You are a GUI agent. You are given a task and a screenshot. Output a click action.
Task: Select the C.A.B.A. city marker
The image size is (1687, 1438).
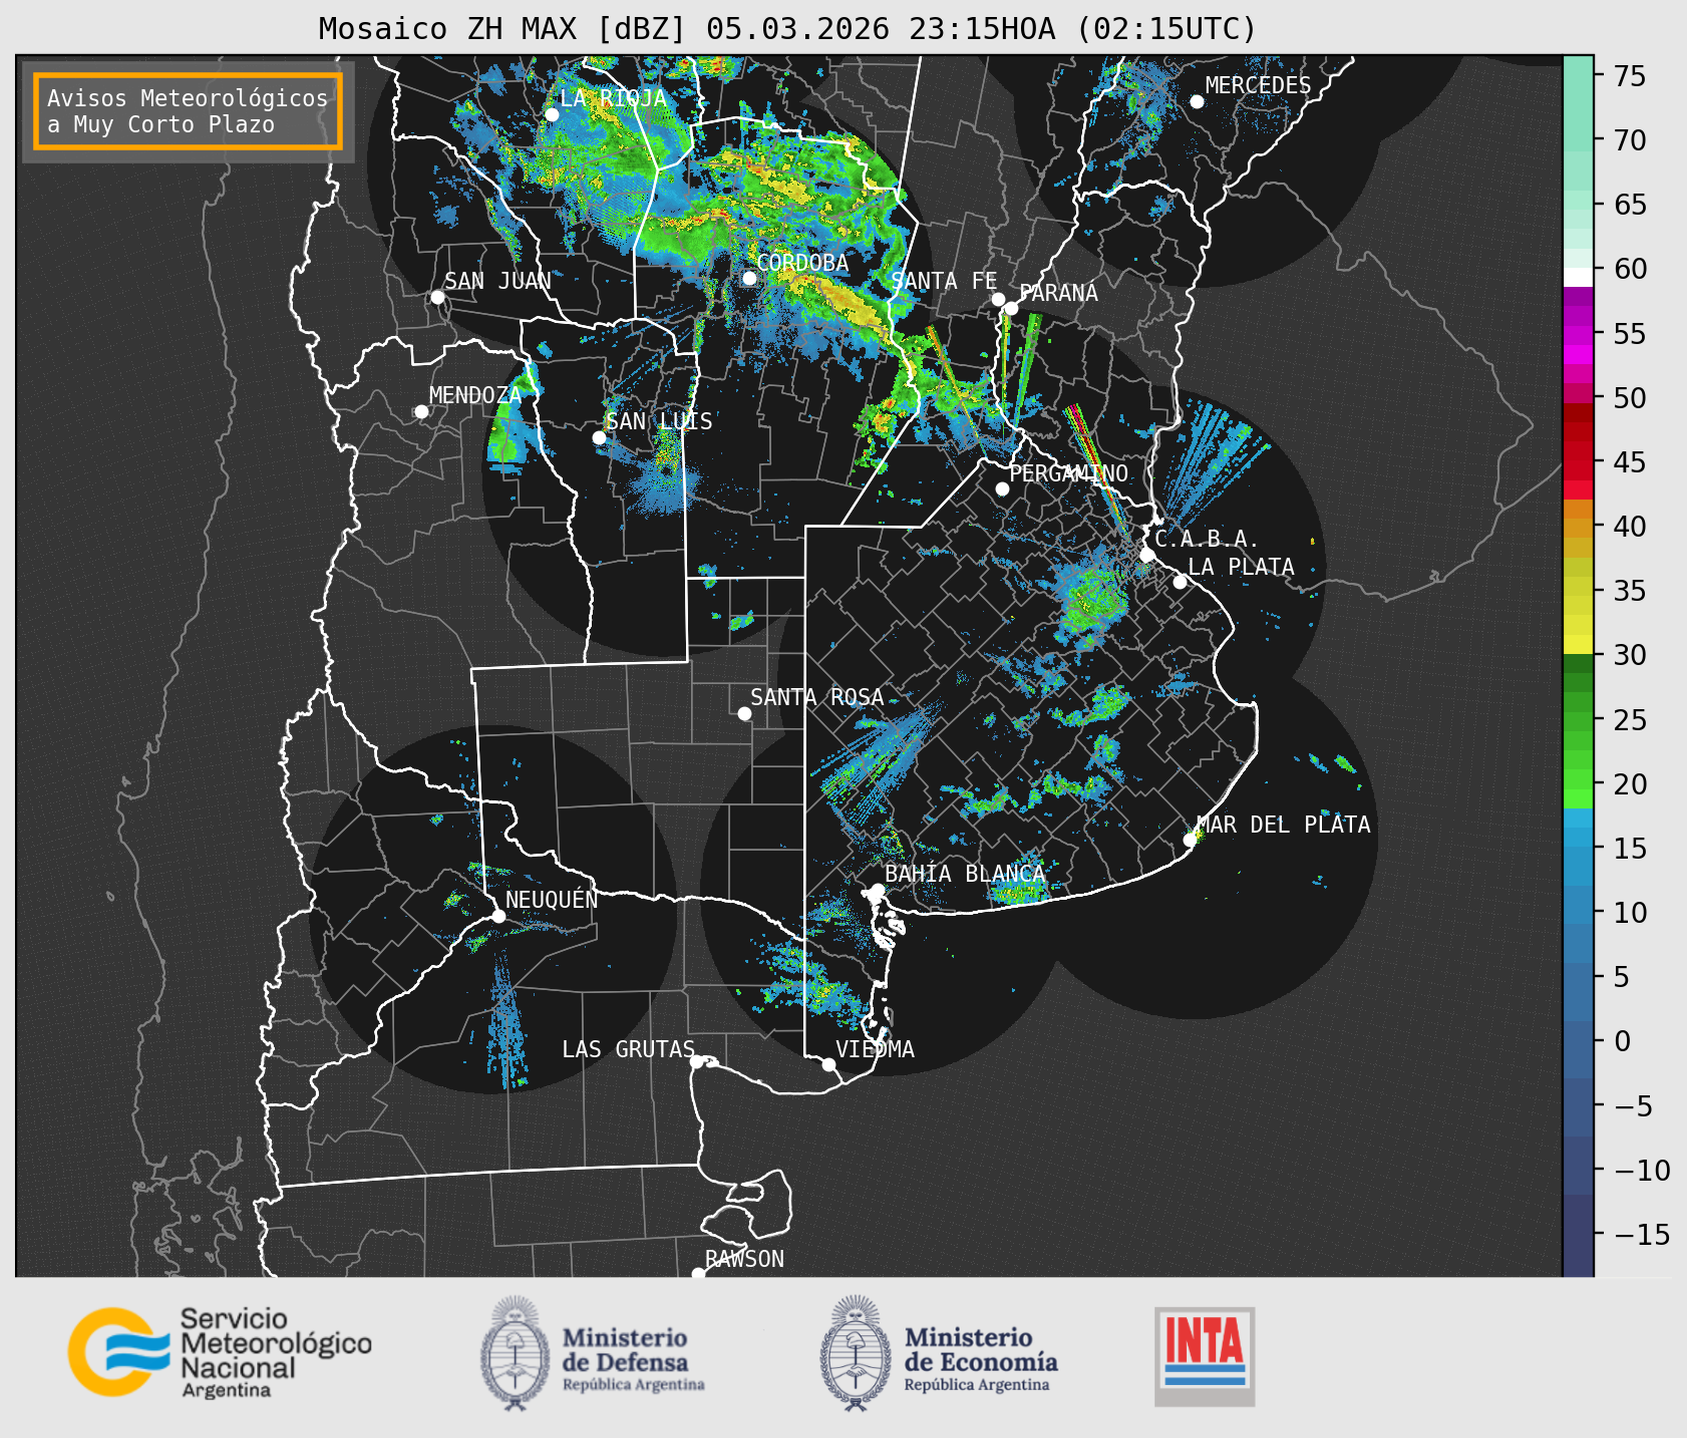[1147, 555]
